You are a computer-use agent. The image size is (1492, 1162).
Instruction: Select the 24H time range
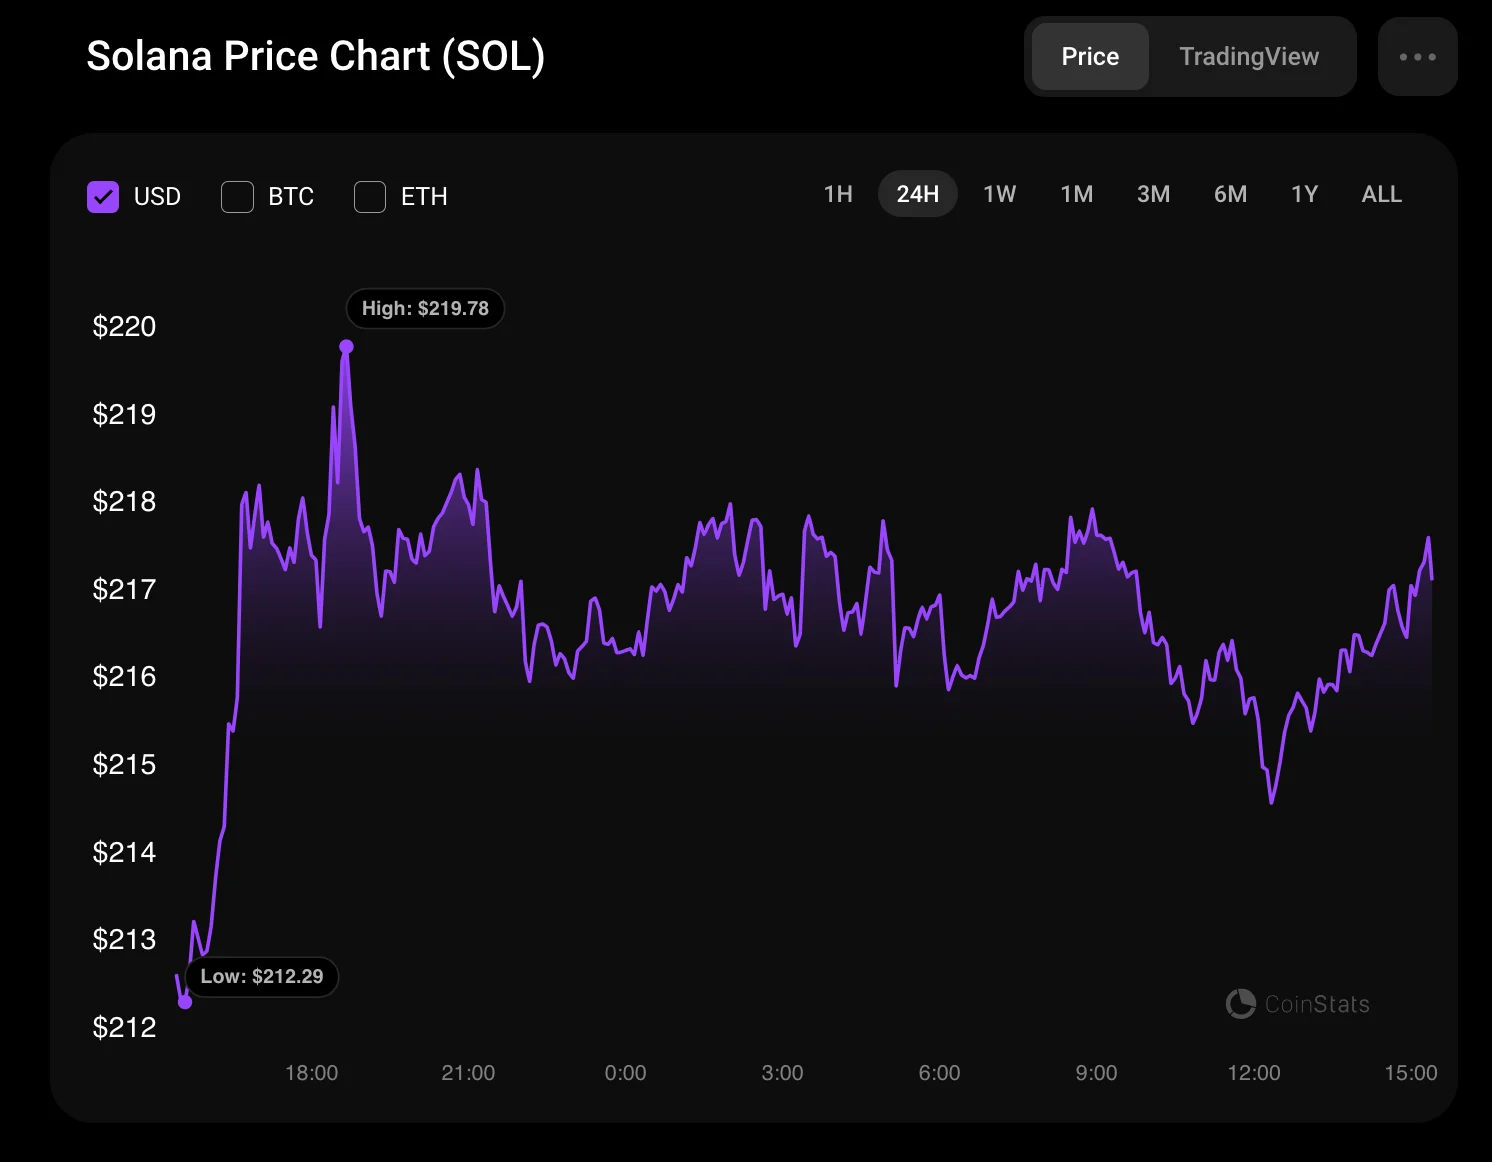pos(917,194)
